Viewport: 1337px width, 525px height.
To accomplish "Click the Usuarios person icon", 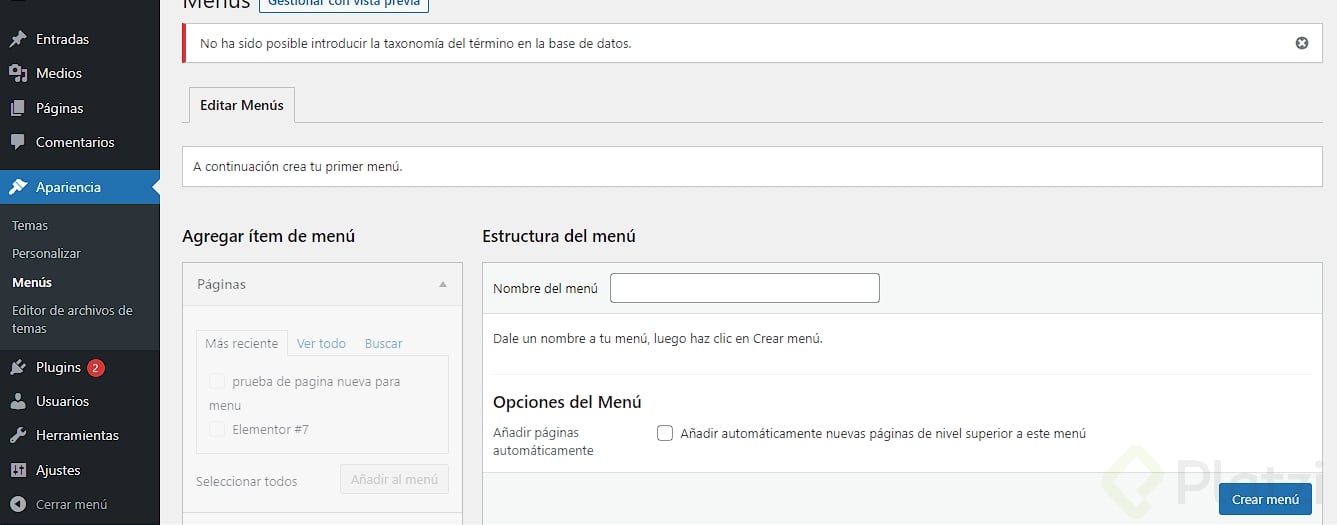I will [18, 402].
